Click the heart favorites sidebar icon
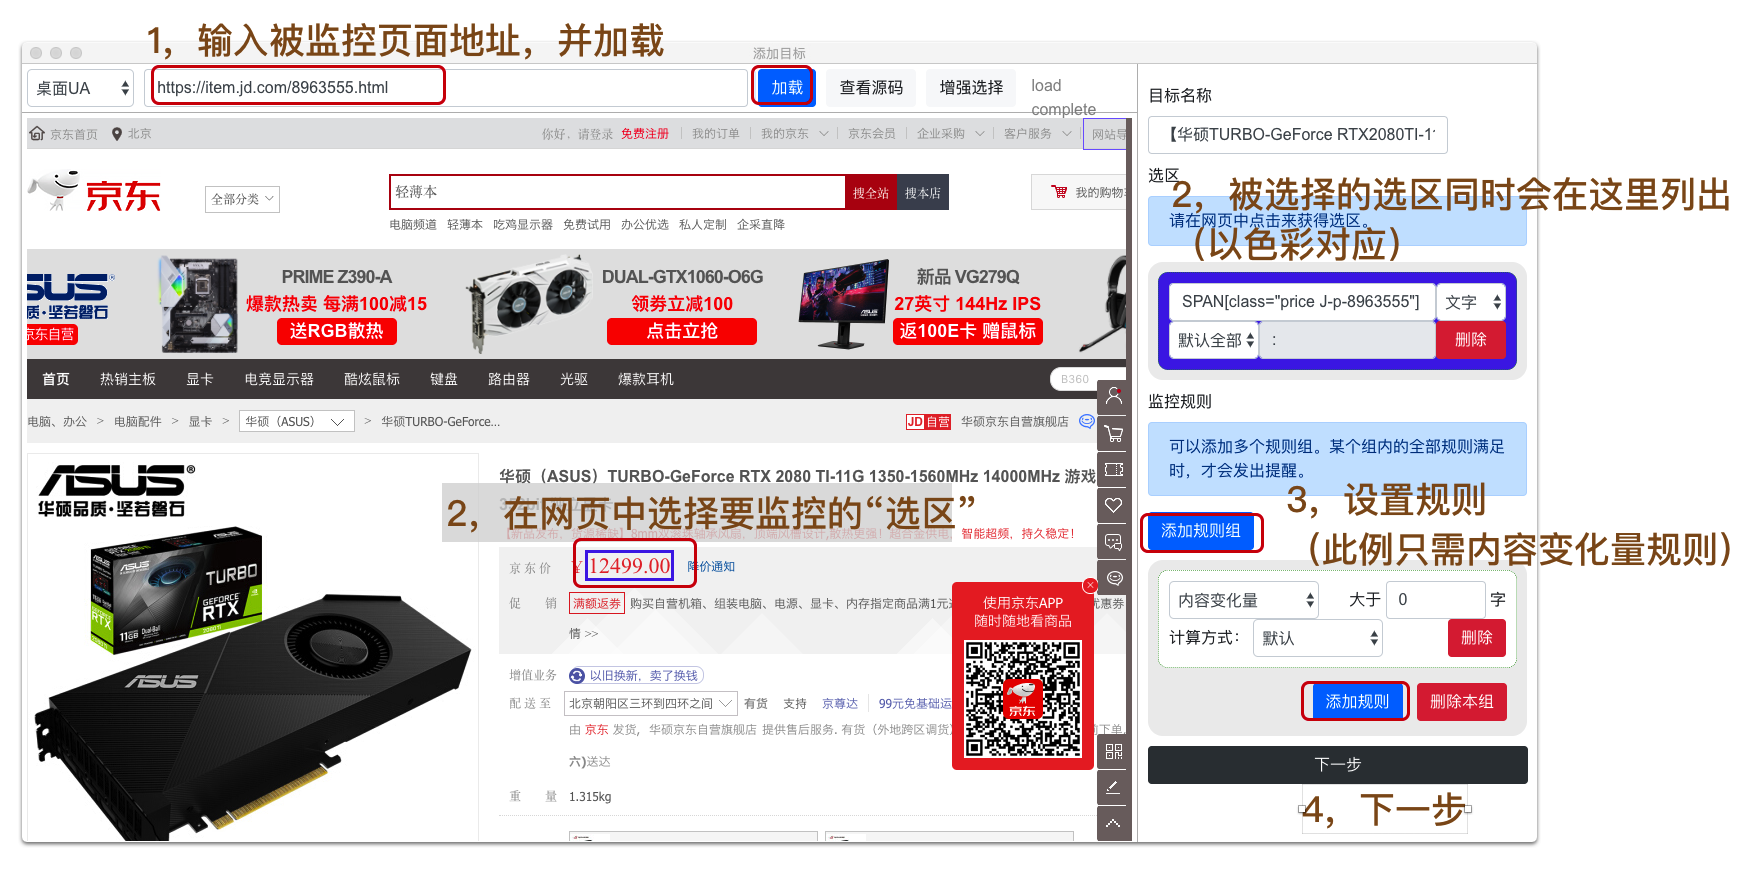 pos(1113,505)
